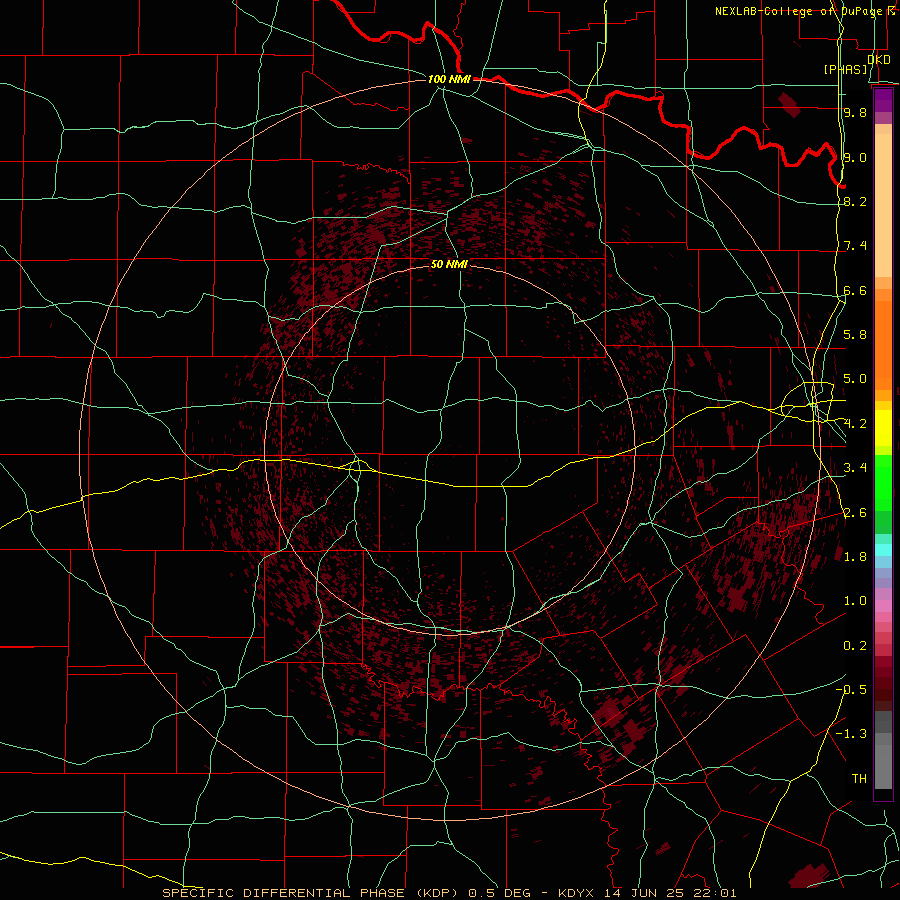
Task: Click the 1.0 scale value
Action: coord(855,601)
